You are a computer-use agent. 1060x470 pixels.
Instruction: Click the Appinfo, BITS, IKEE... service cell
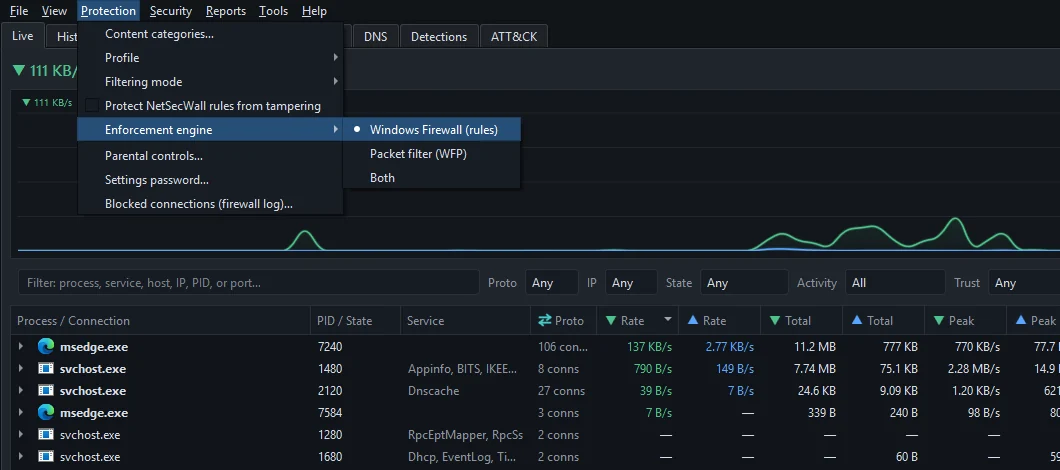coord(463,369)
